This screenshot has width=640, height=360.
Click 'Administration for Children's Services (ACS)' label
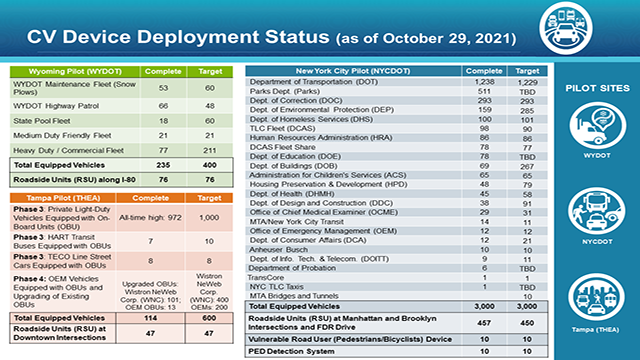click(x=328, y=175)
